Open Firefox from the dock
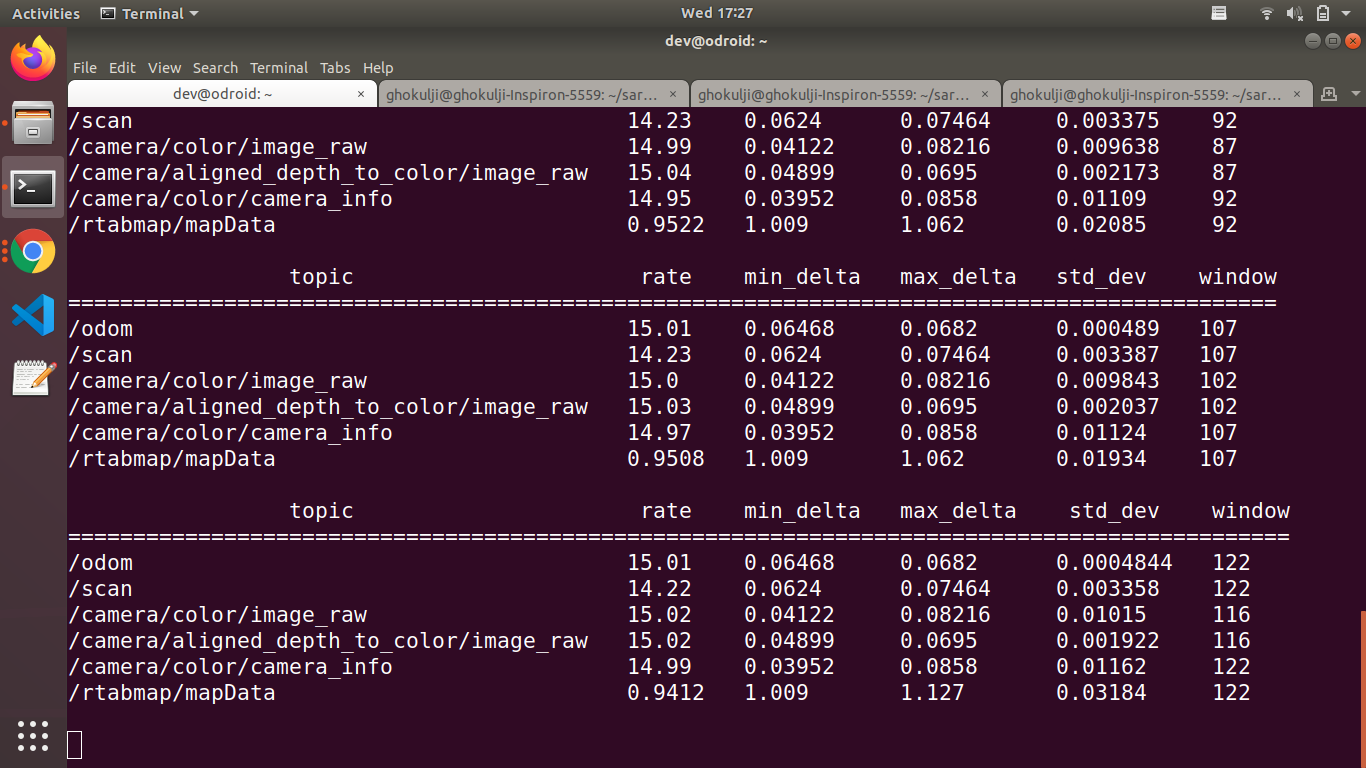1366x768 pixels. [x=33, y=58]
